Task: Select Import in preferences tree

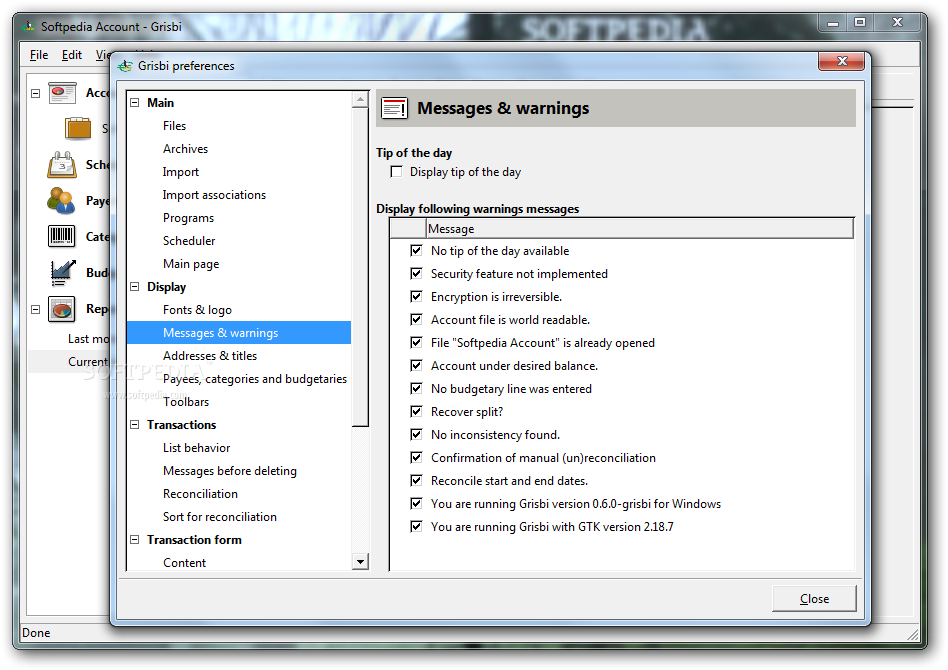Action: 180,172
